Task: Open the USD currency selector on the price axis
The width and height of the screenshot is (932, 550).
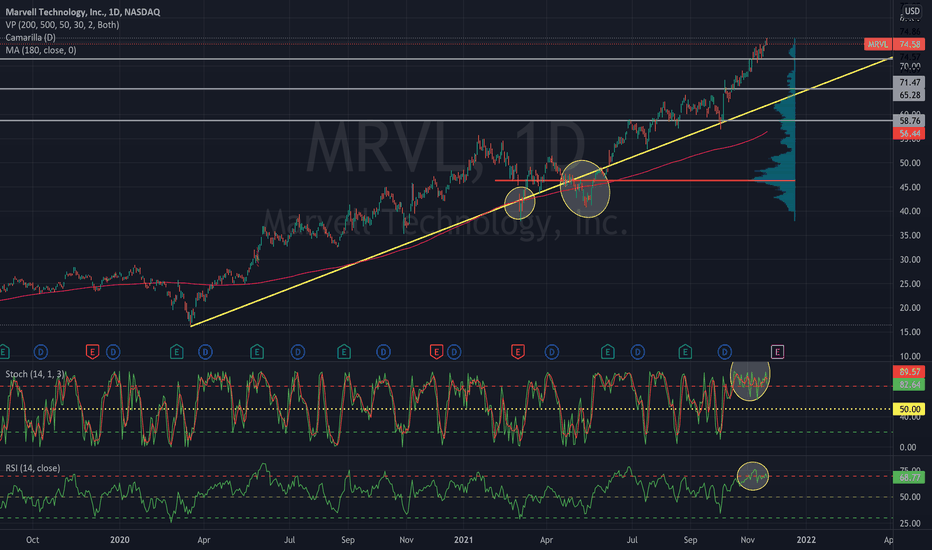Action: click(x=912, y=11)
